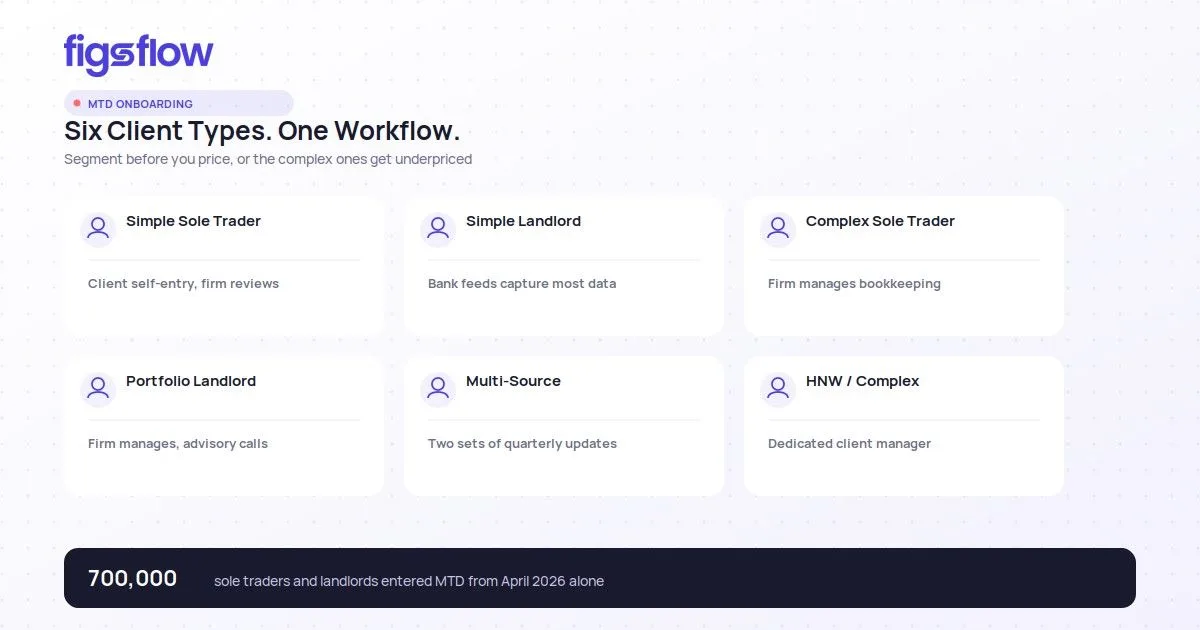Screen dimensions: 1200x630
Task: Click 'Dedicated client manager' description
Action: click(849, 444)
